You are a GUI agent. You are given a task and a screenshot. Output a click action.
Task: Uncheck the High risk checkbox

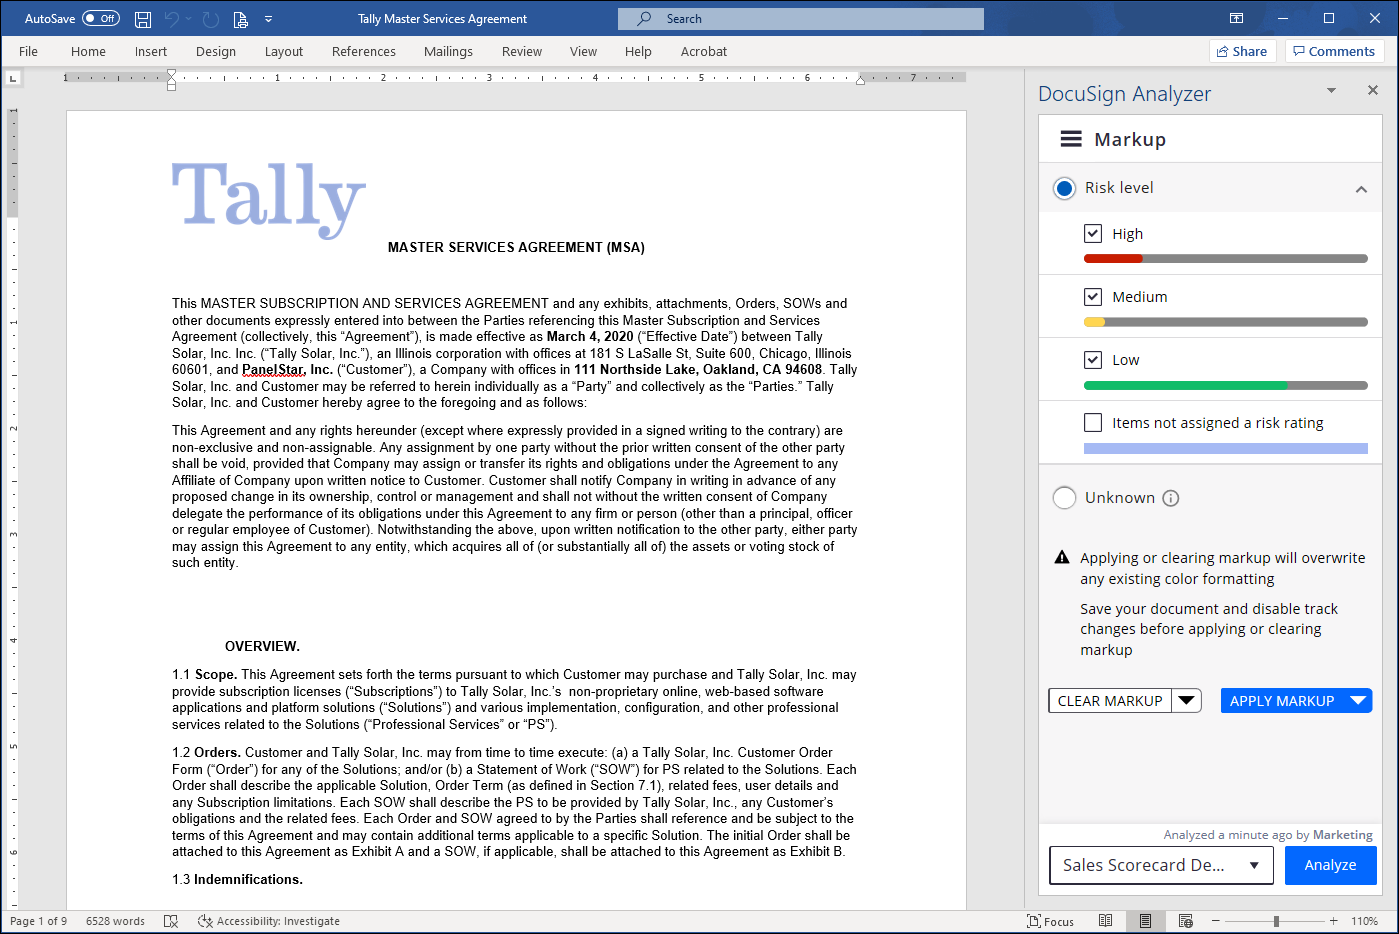pos(1093,234)
